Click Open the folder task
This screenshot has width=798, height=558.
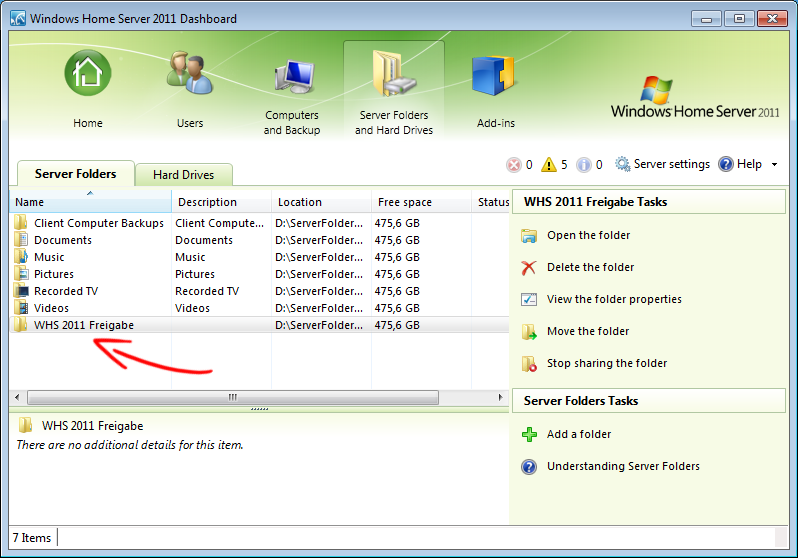pos(588,235)
